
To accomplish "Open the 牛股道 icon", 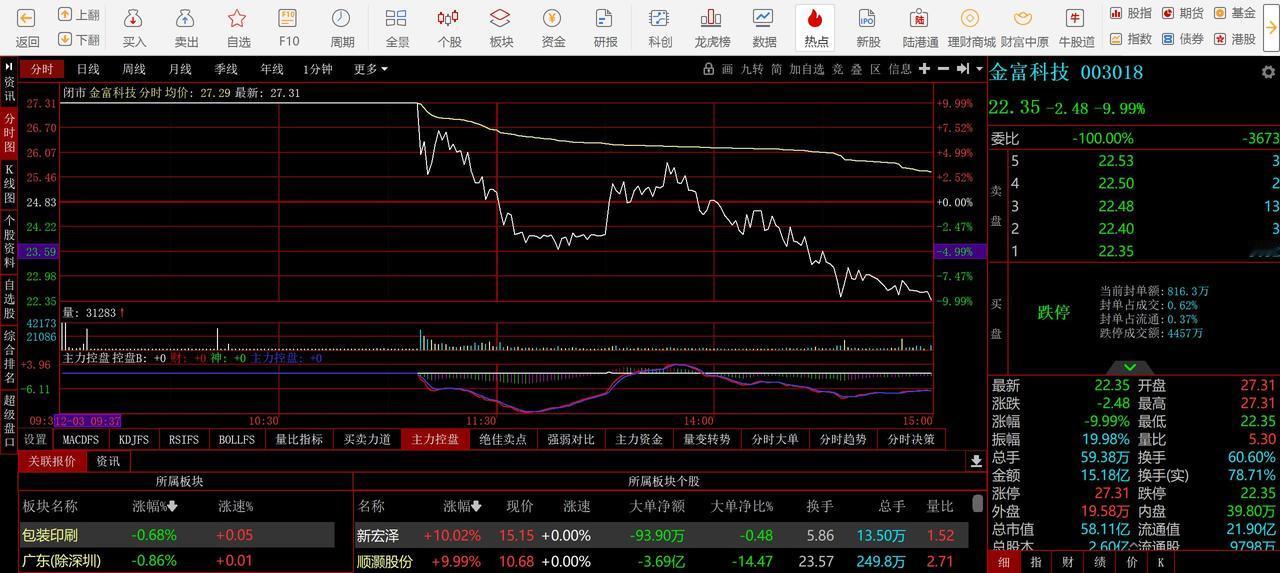I will [x=1075, y=18].
